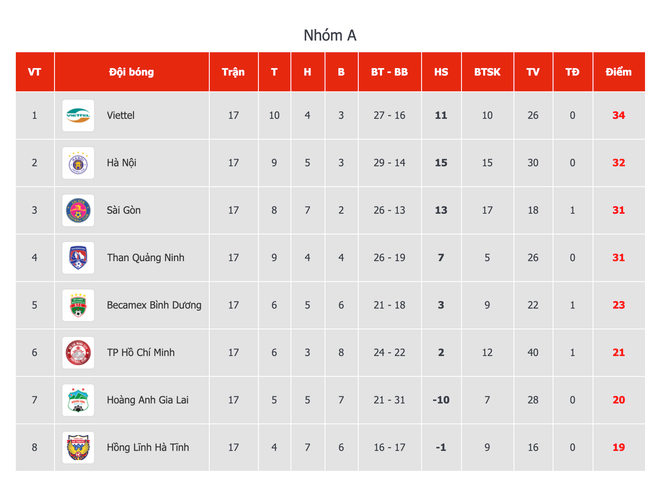Click the Nhóm A group title
This screenshot has width=660, height=489.
tap(330, 36)
